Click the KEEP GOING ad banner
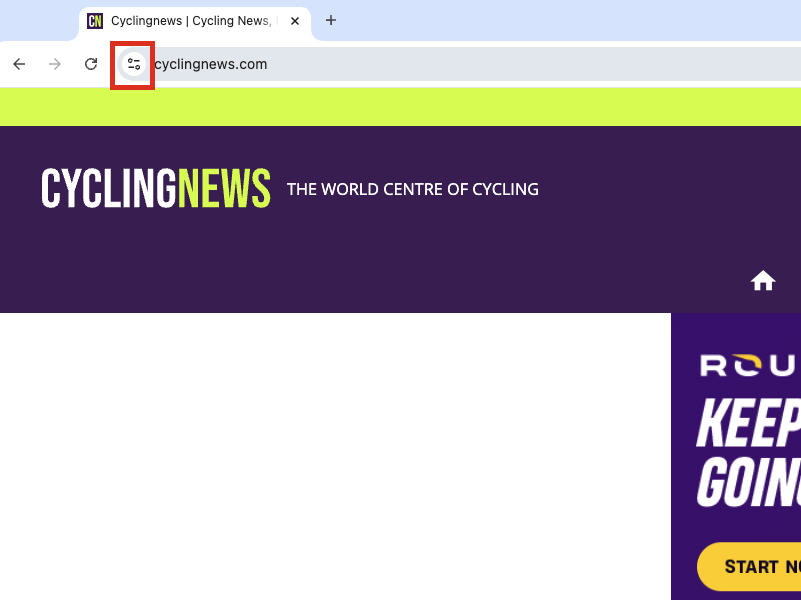Image resolution: width=801 pixels, height=600 pixels. pyautogui.click(x=736, y=456)
